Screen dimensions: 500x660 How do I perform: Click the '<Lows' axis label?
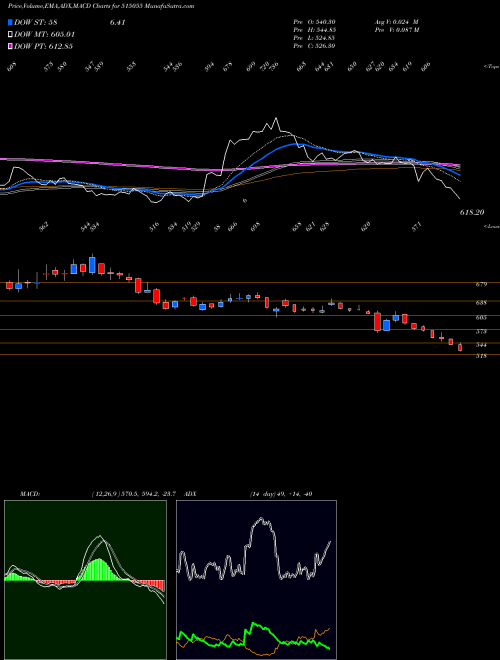pyautogui.click(x=491, y=226)
